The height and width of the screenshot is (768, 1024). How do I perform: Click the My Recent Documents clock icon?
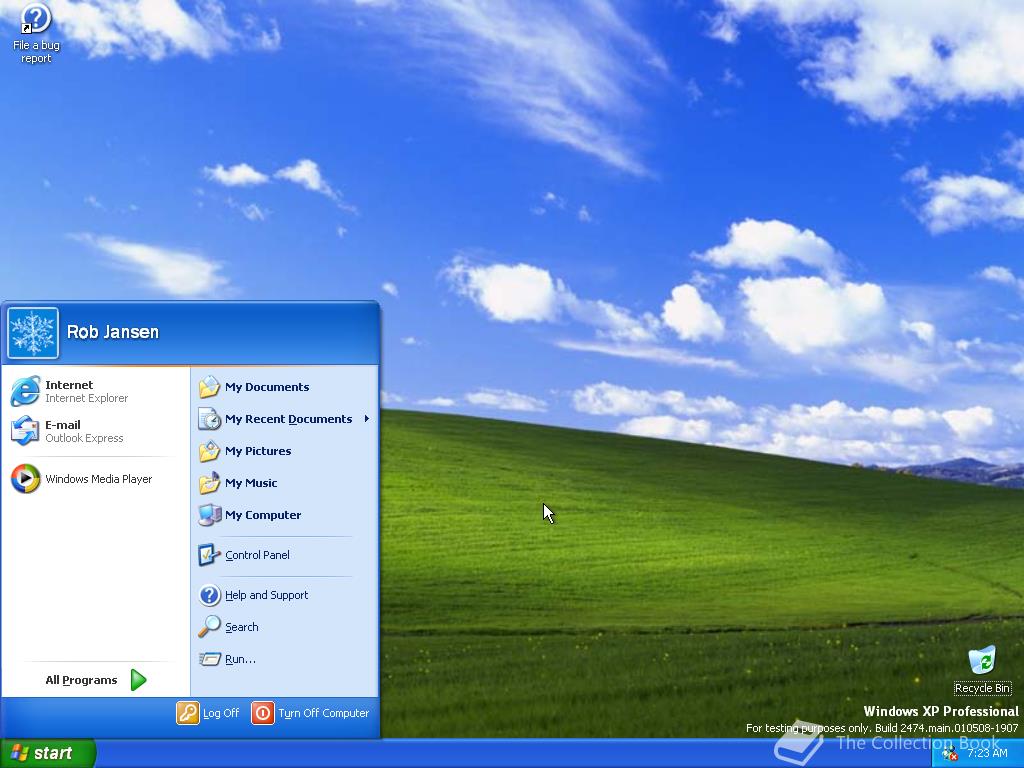click(x=209, y=419)
